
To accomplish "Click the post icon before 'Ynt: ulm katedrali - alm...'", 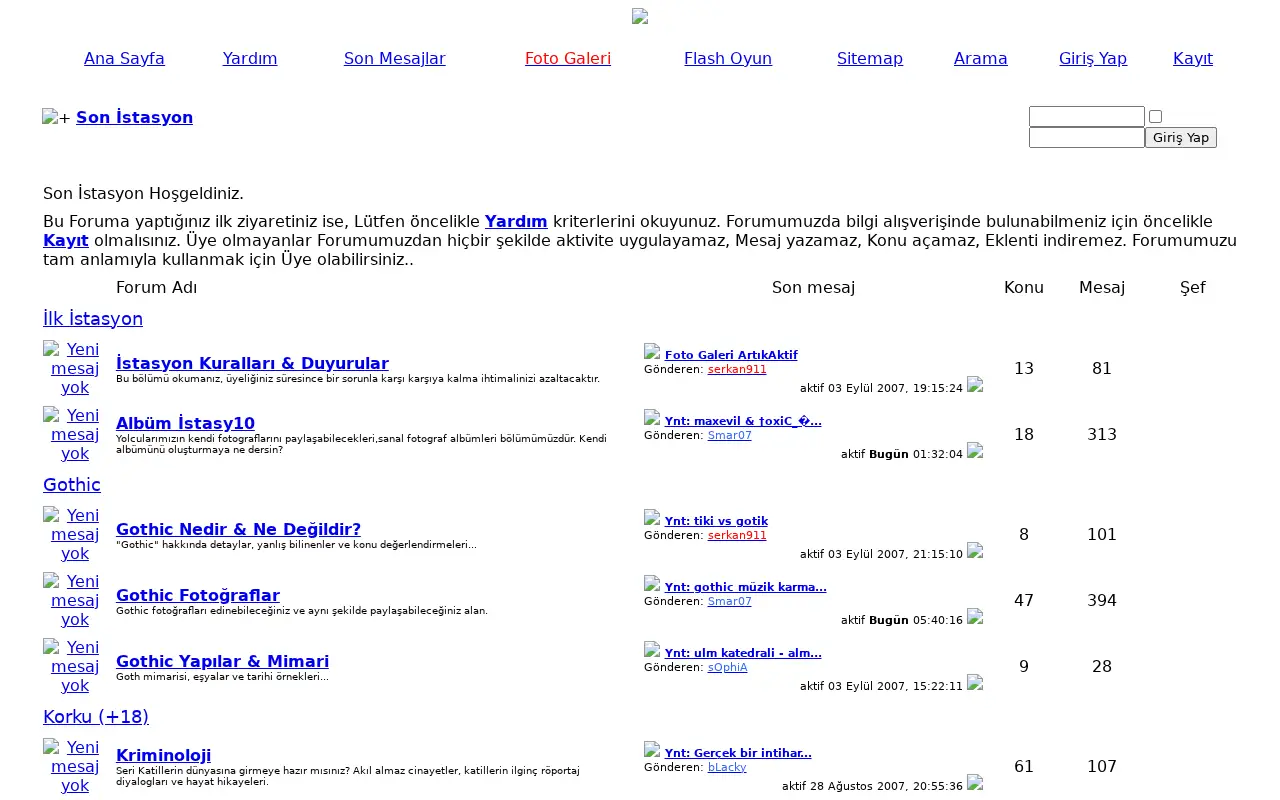I will tap(652, 650).
